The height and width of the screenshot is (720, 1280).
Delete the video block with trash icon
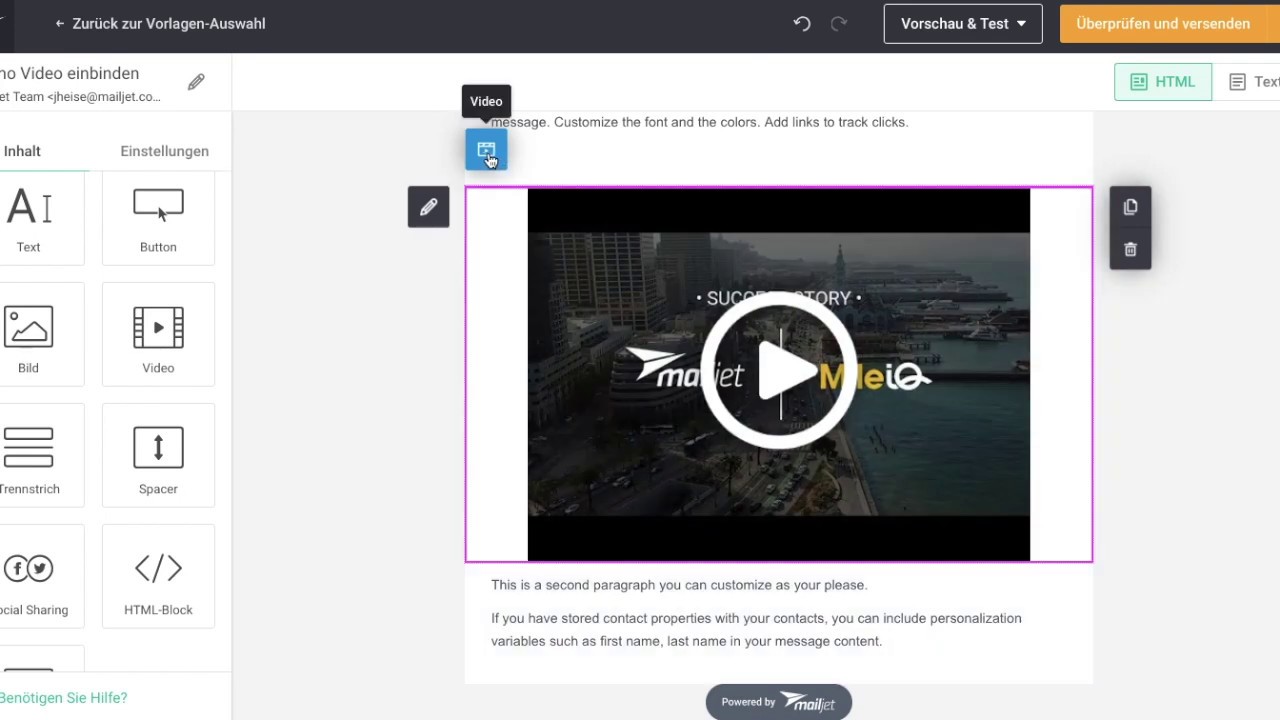pyautogui.click(x=1130, y=249)
